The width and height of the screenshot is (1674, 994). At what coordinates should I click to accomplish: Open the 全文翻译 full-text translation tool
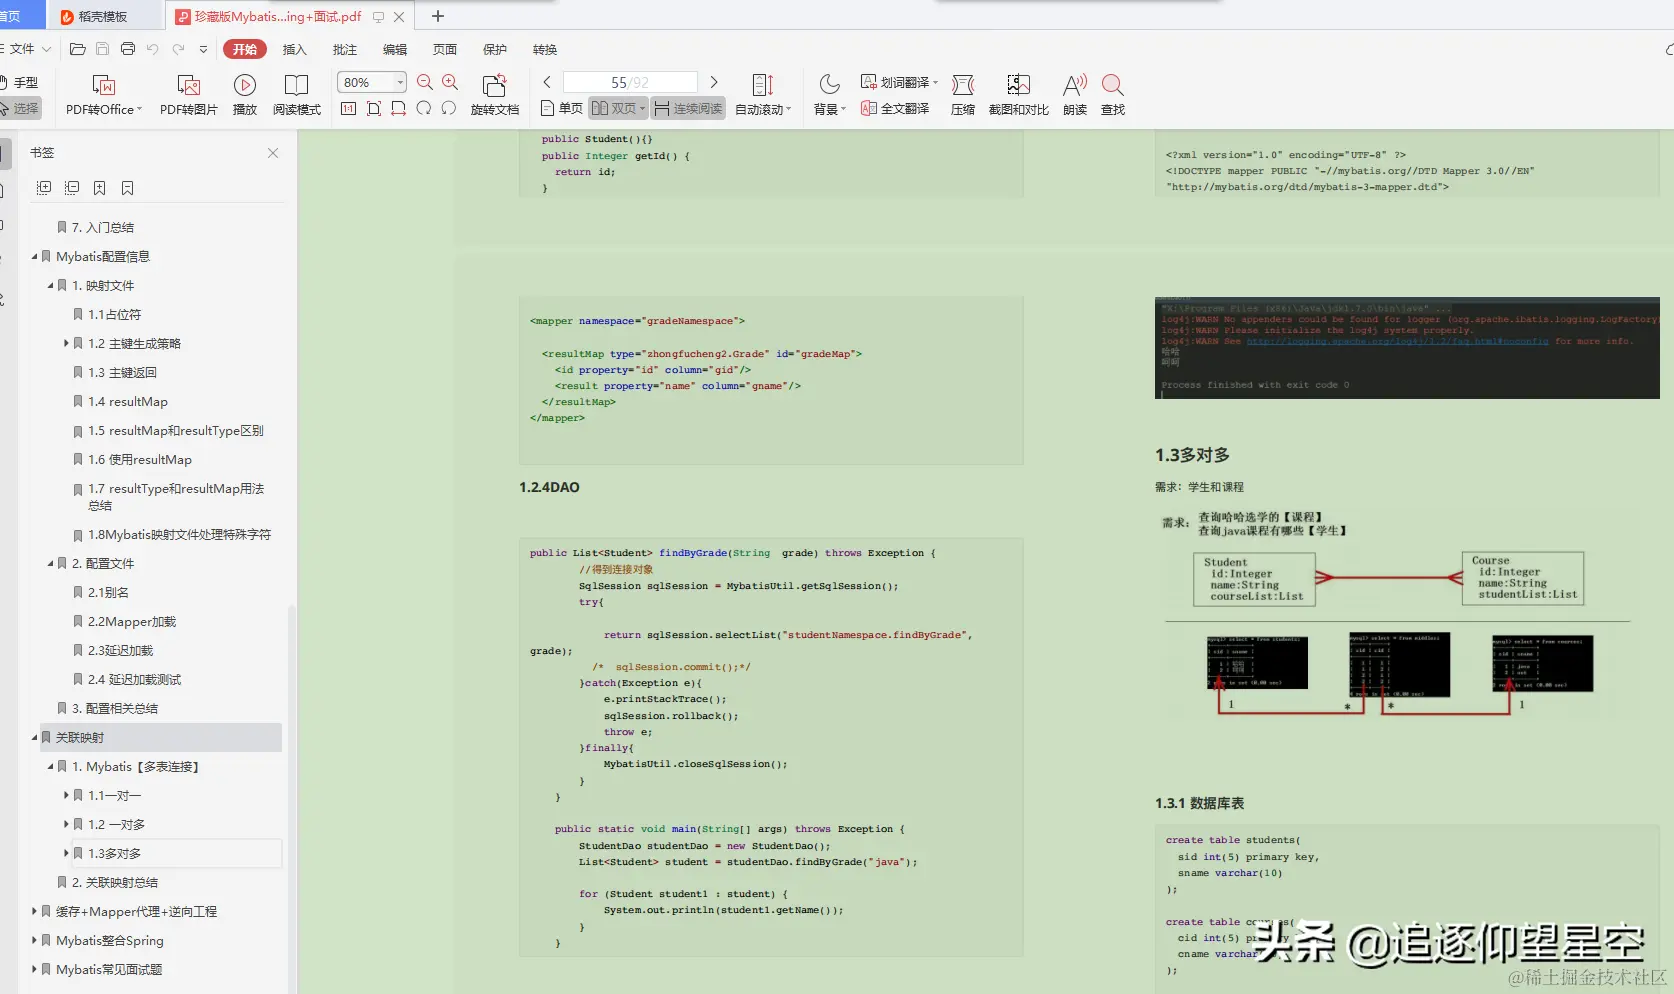(895, 109)
